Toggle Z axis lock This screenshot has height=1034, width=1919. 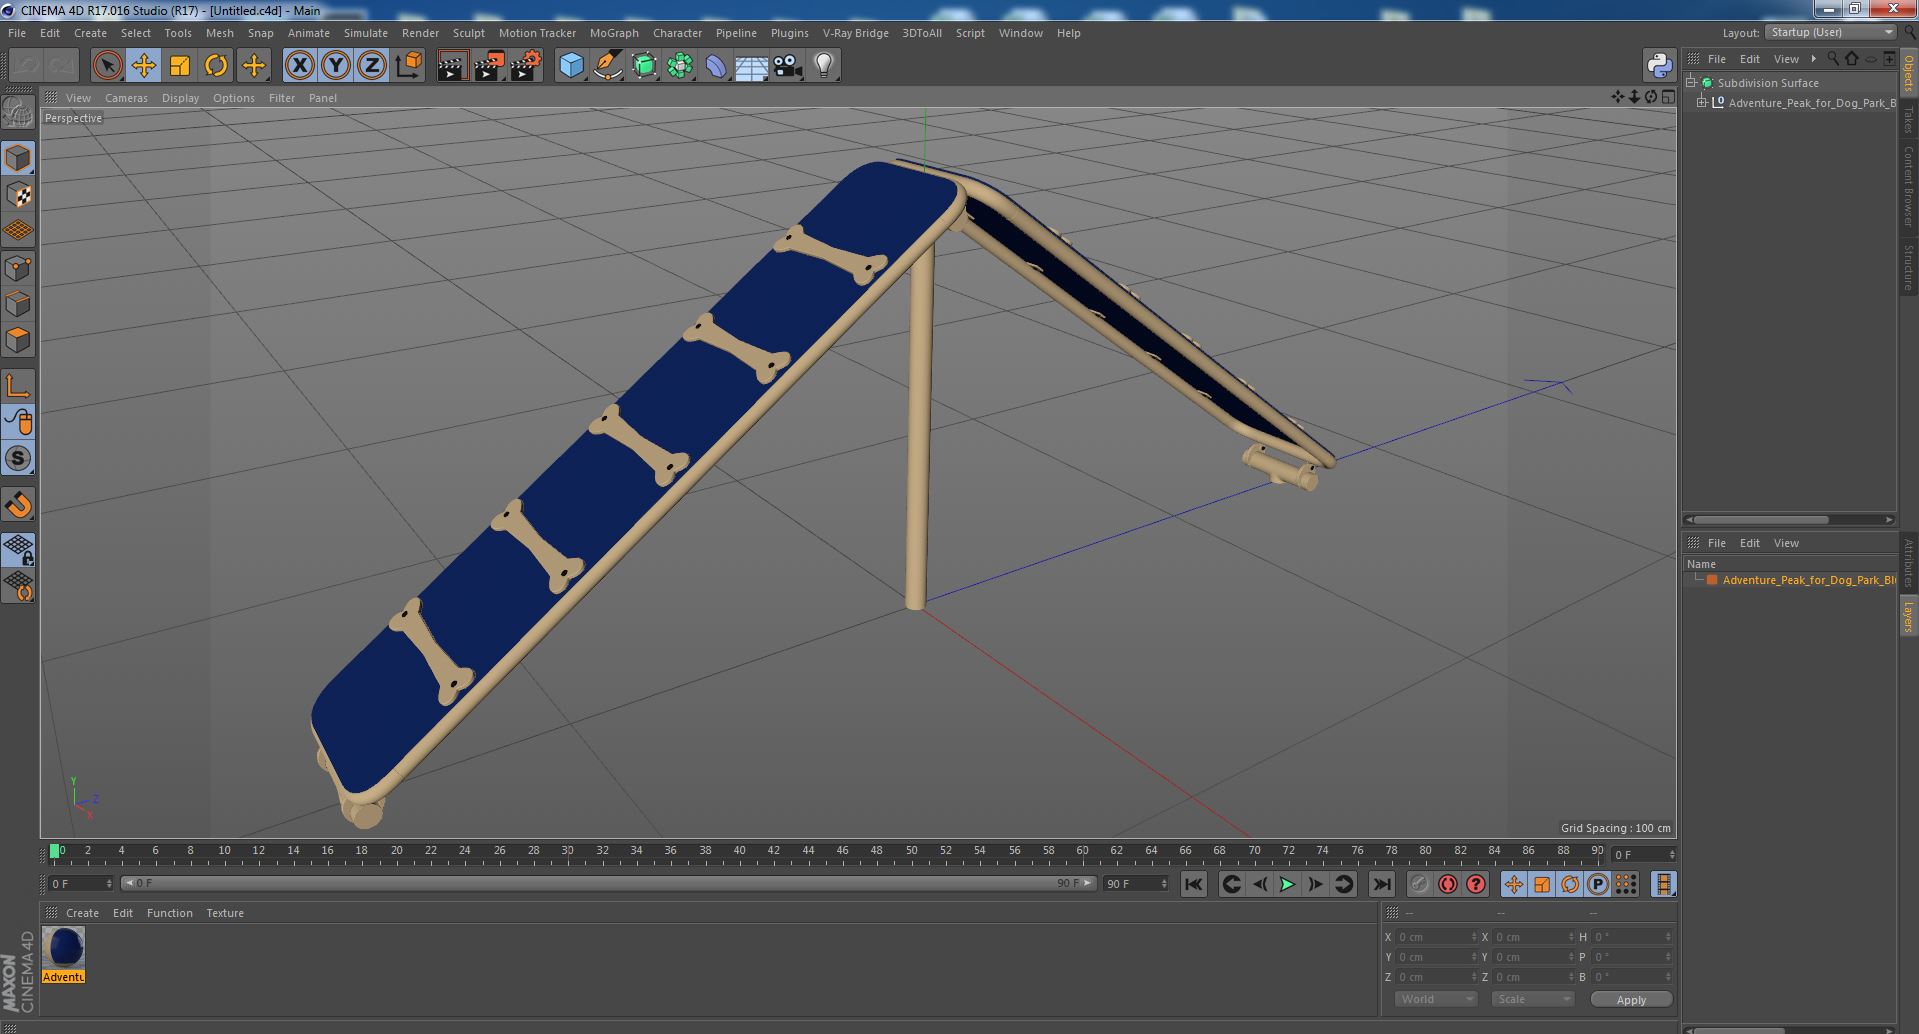[x=372, y=66]
